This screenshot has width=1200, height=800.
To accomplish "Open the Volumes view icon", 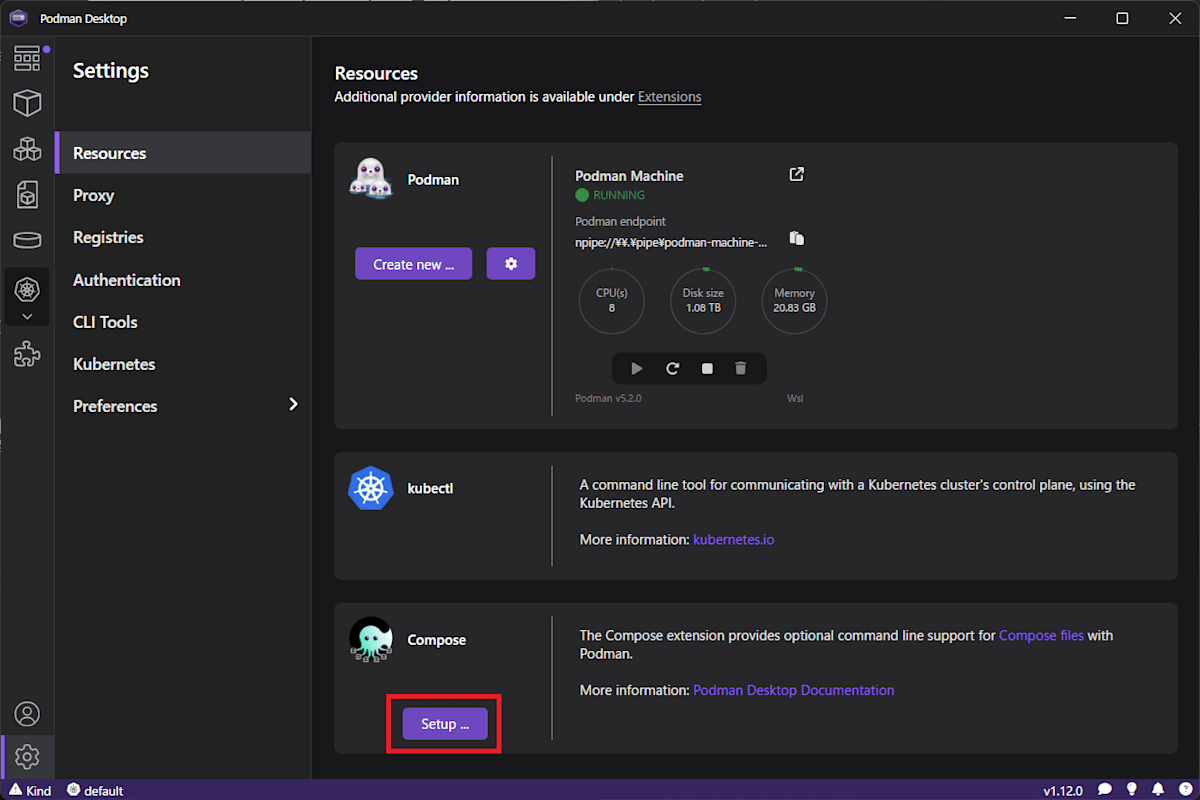I will pyautogui.click(x=27, y=240).
